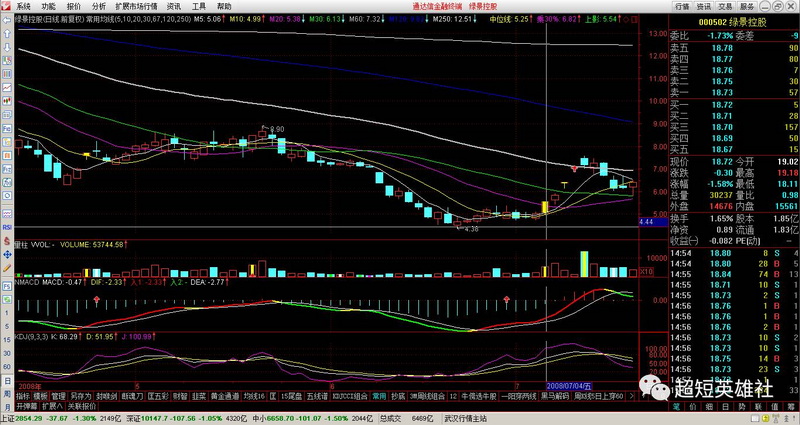Click the X10 volume scale label
The height and width of the screenshot is (425, 800).
647,271
